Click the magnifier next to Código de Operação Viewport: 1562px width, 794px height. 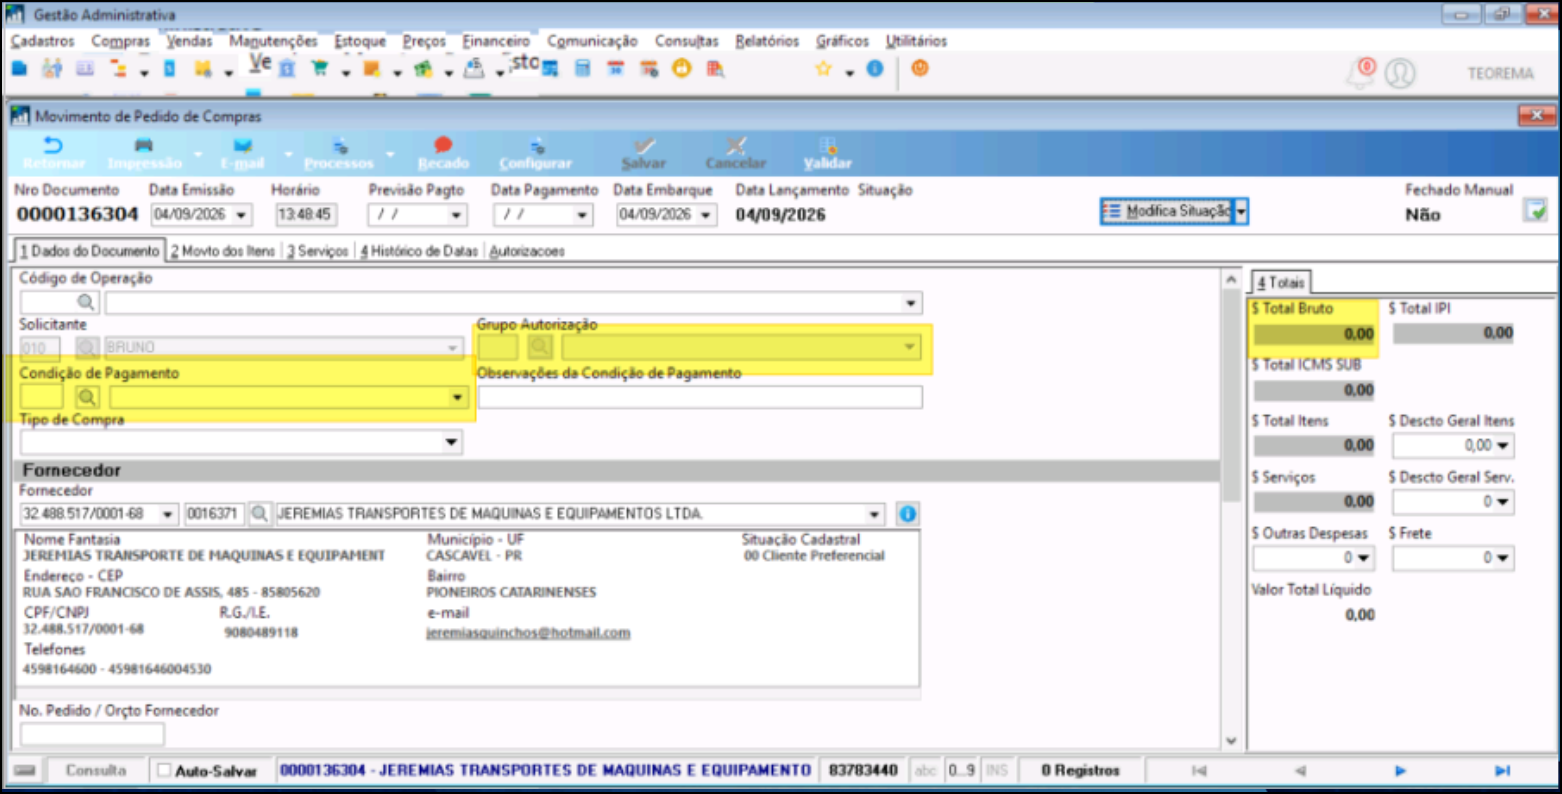click(x=86, y=302)
